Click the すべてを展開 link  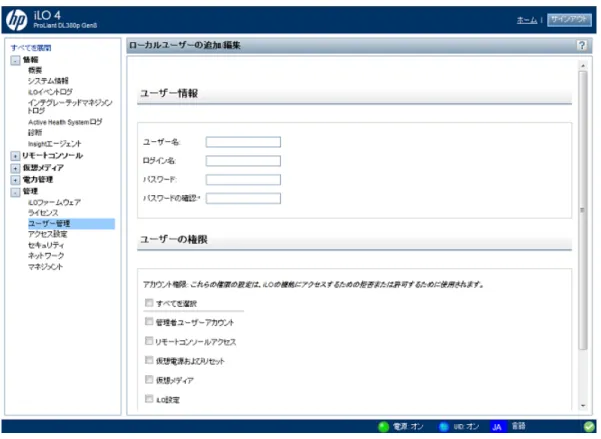(x=31, y=48)
